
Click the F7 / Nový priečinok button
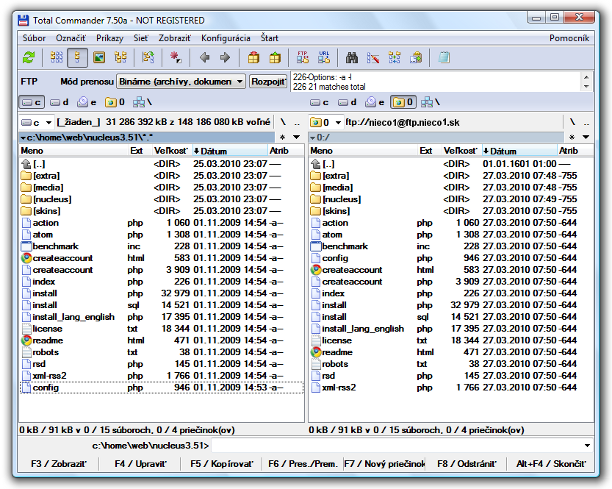384,464
